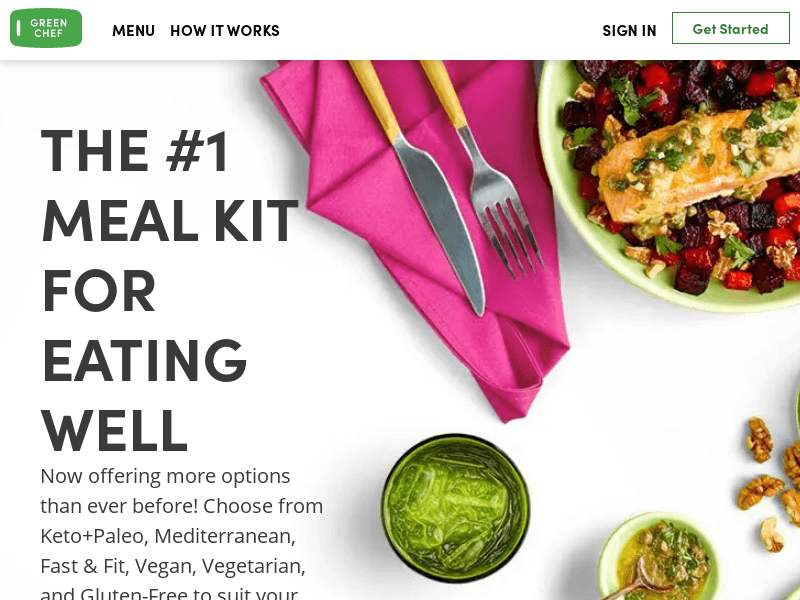The height and width of the screenshot is (600, 800).
Task: Open the MENU navigation link
Action: tap(133, 31)
